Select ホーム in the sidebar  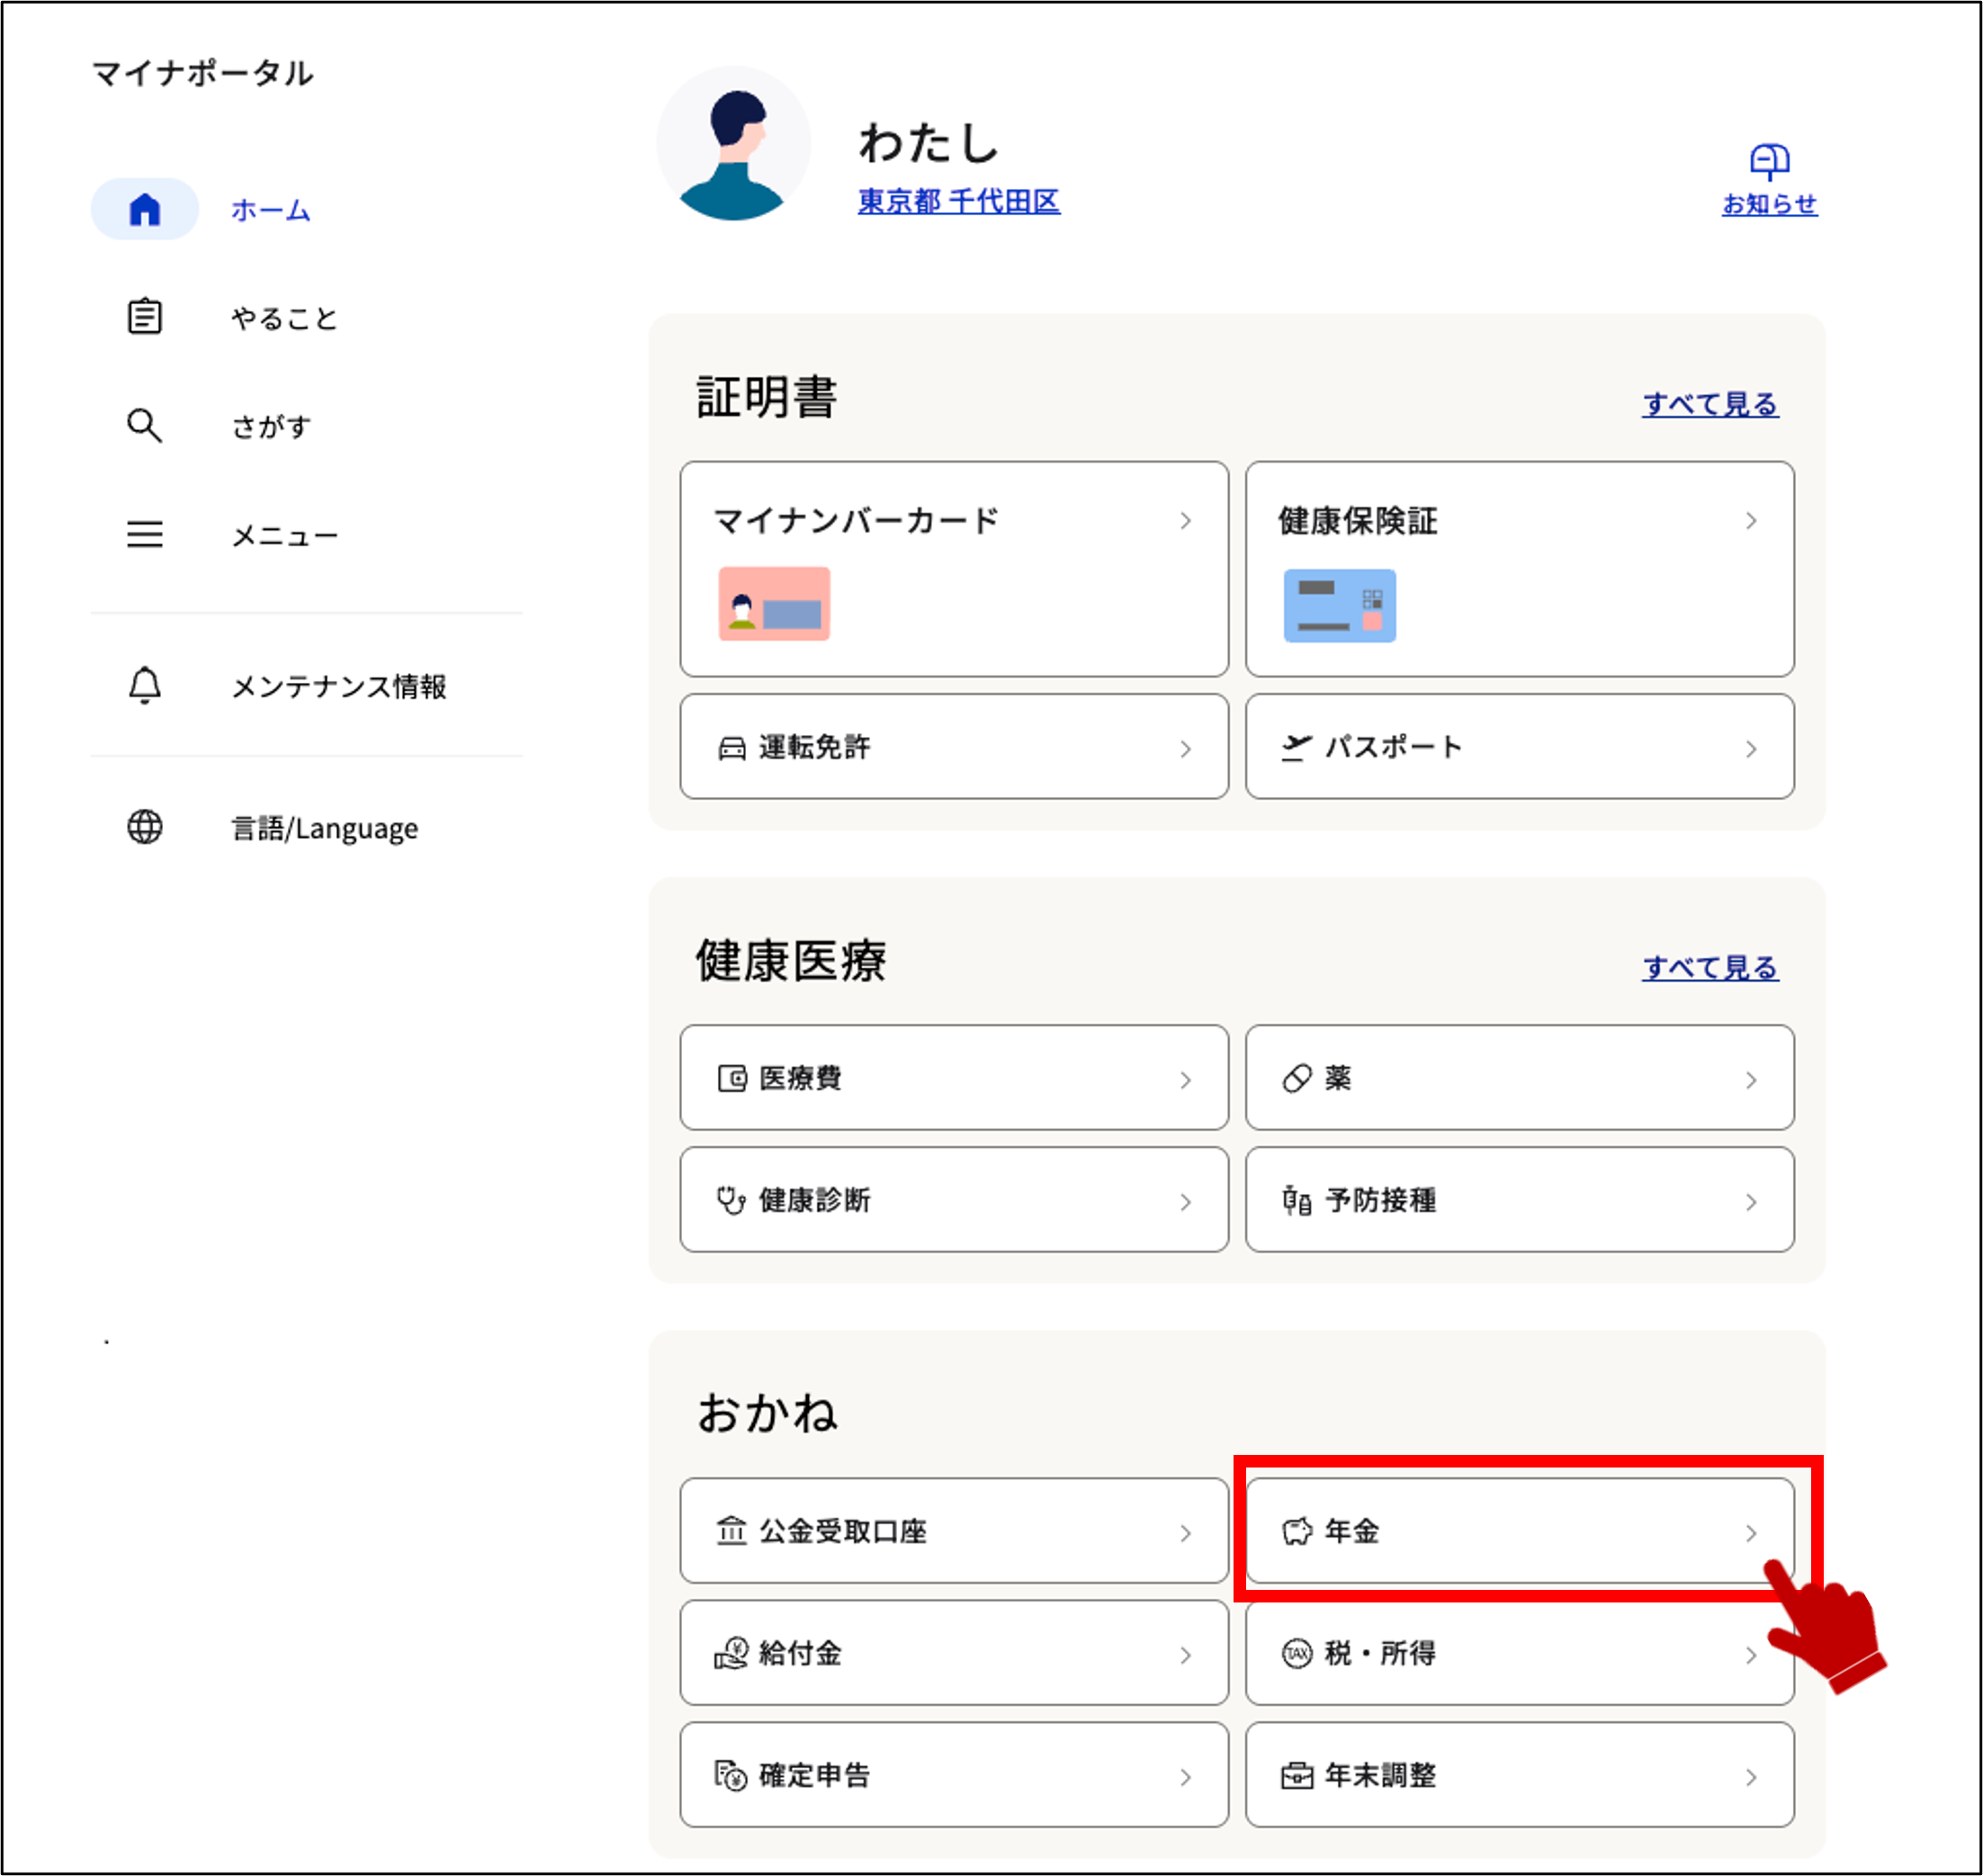click(x=271, y=210)
